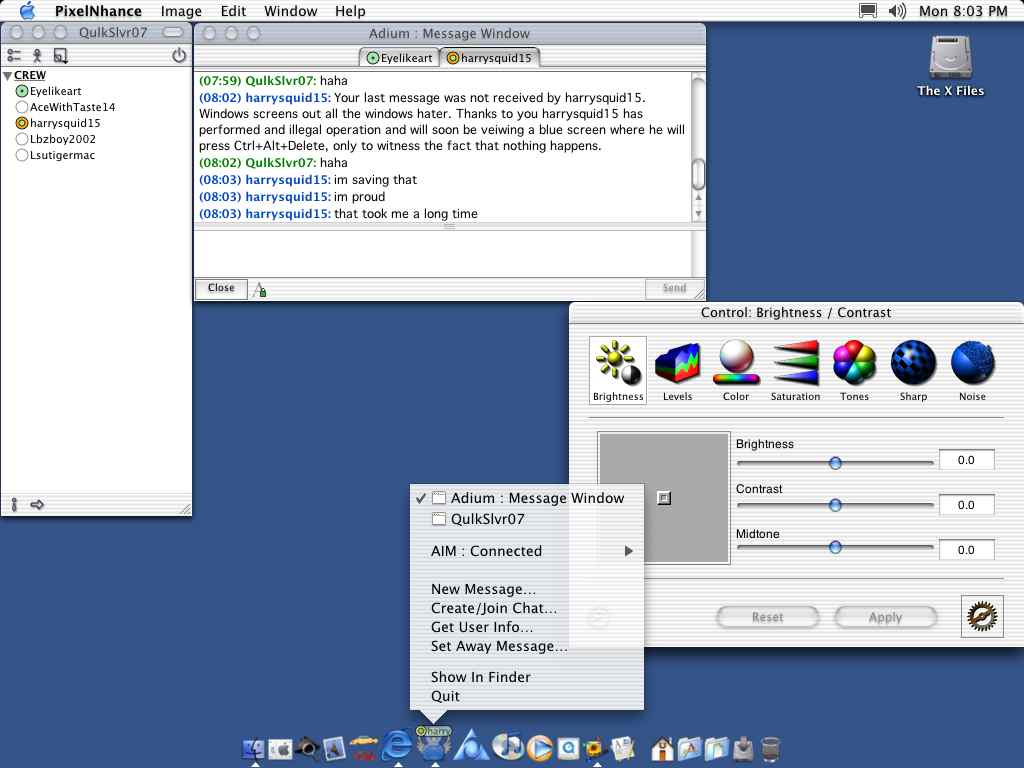The image size is (1024, 768).
Task: Open the Edit menu
Action: (233, 11)
